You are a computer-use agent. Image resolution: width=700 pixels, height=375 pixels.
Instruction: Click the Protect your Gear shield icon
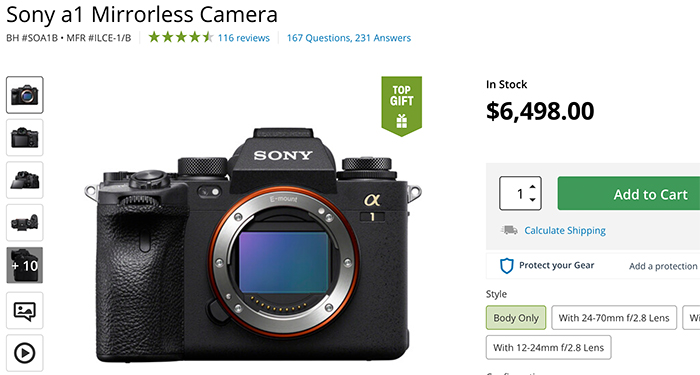click(x=506, y=266)
